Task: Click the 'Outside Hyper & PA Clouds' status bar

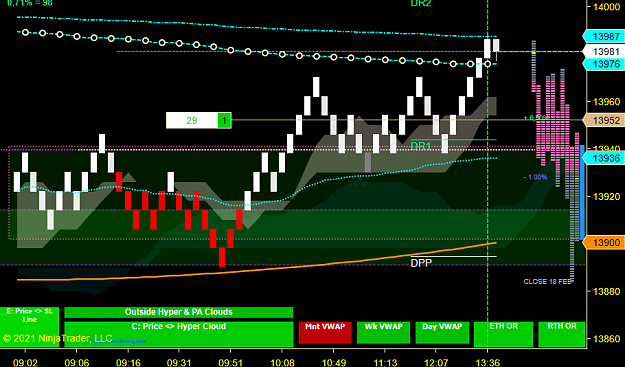Action: (179, 312)
